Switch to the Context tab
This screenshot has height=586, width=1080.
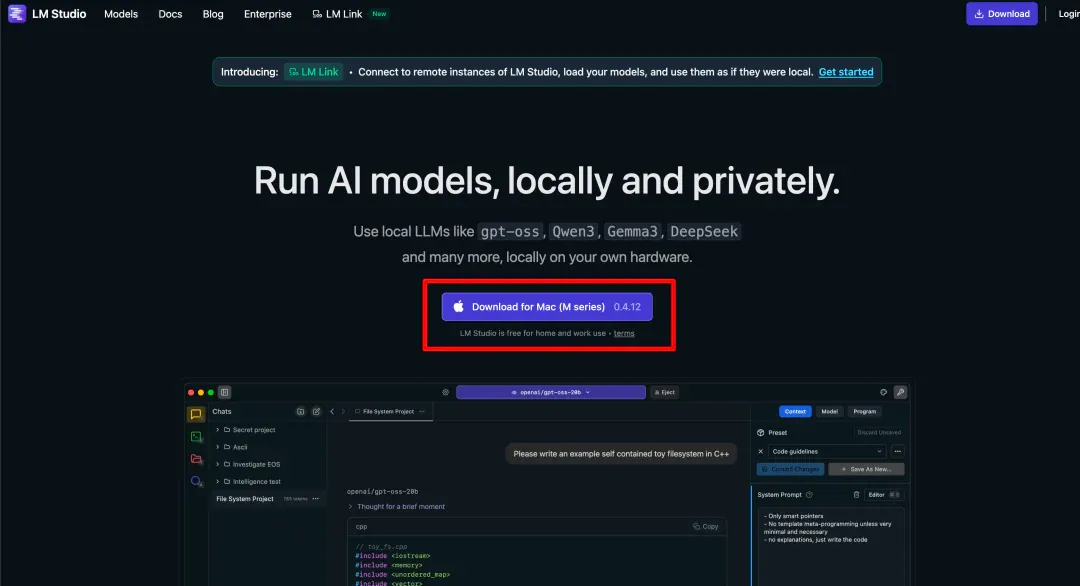point(795,412)
